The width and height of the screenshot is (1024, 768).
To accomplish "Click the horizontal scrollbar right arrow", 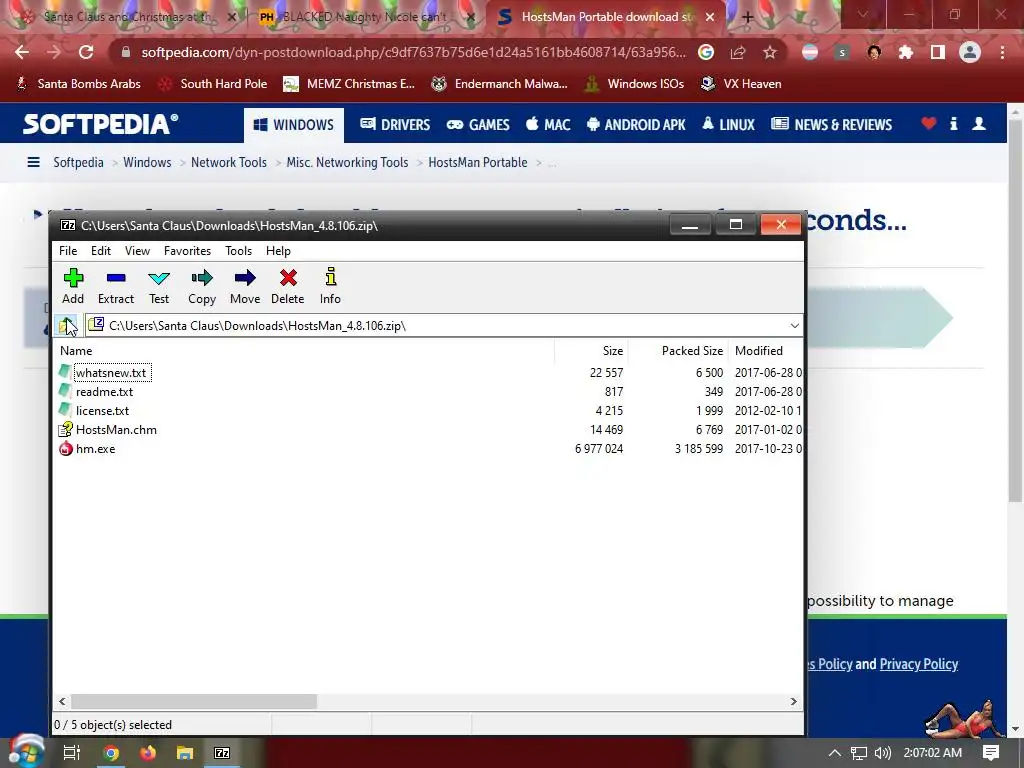I will pyautogui.click(x=793, y=701).
